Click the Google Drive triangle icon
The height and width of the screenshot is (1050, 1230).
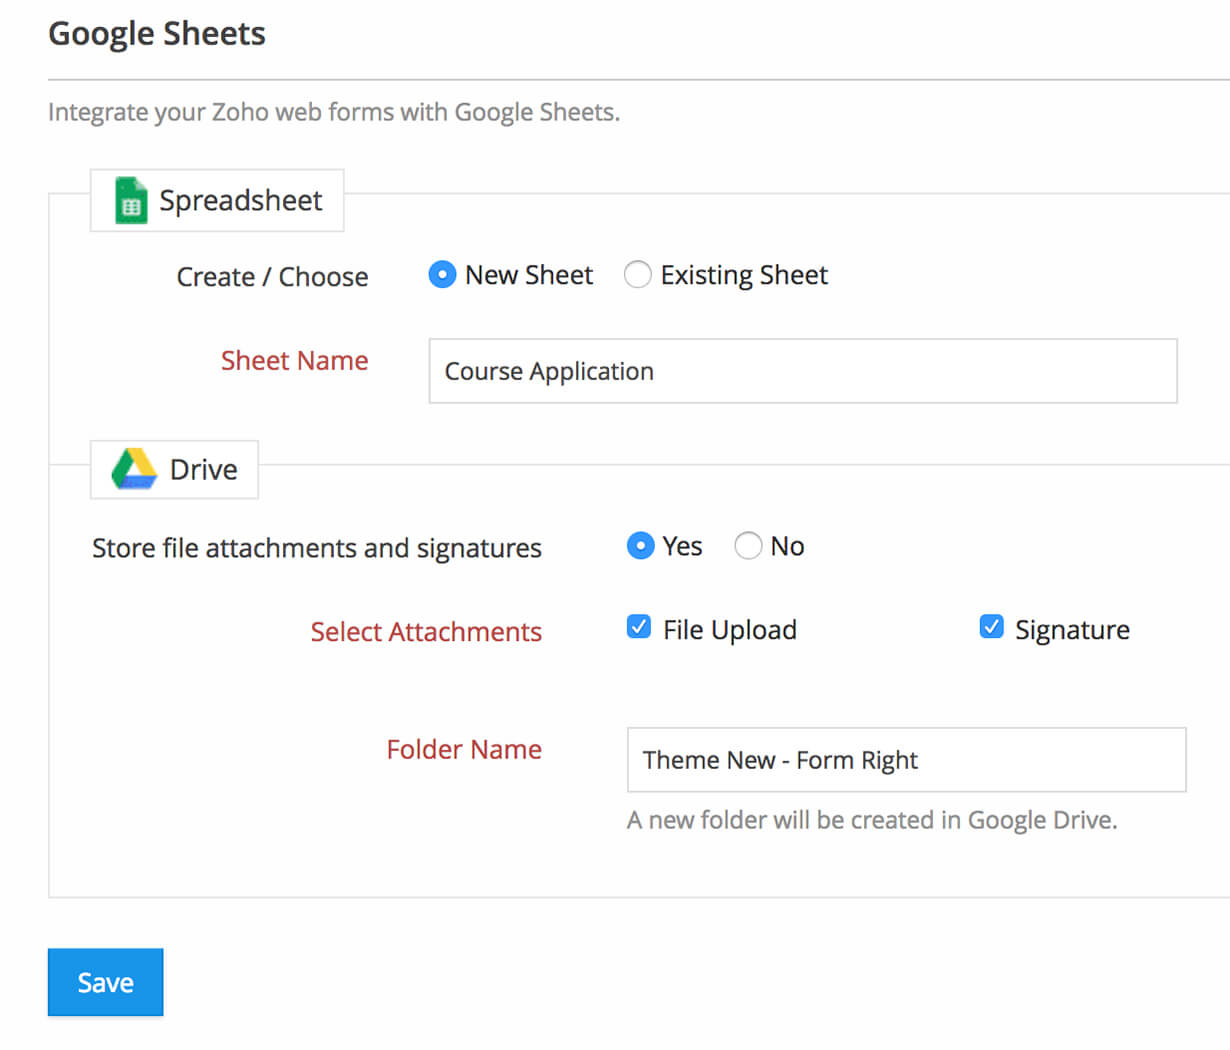point(134,469)
